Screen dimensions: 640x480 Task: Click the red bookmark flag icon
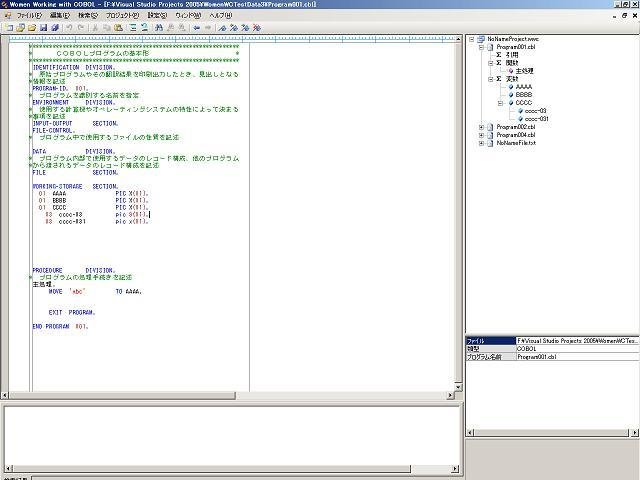pos(257,28)
